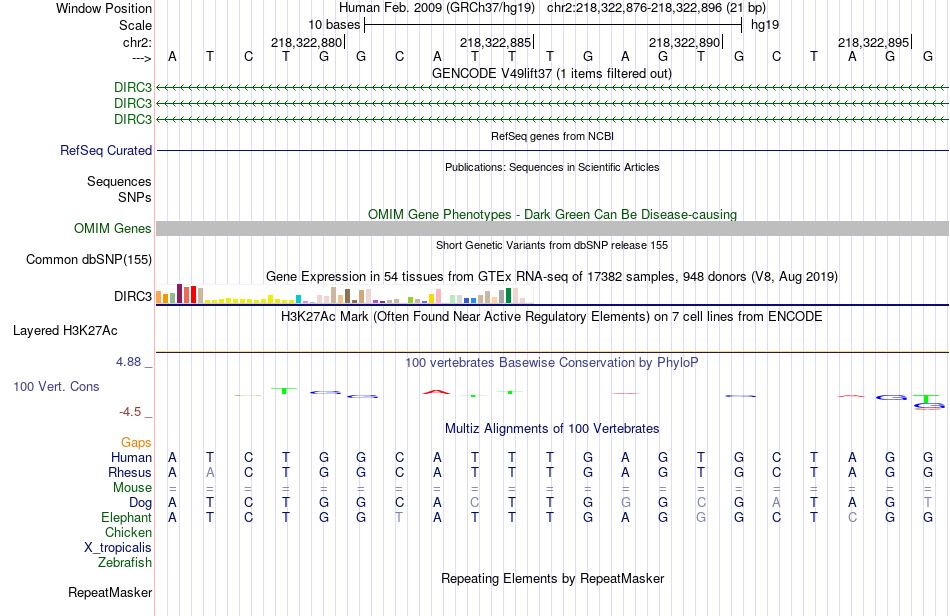The width and height of the screenshot is (950, 616).
Task: Select the X_tropicalis alignment row label
Action: 118,548
